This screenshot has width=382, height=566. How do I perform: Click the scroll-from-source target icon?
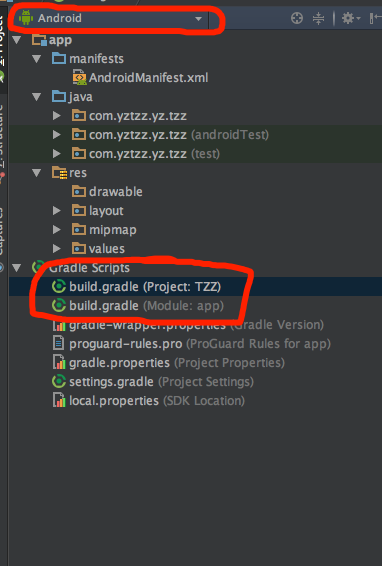(x=297, y=18)
